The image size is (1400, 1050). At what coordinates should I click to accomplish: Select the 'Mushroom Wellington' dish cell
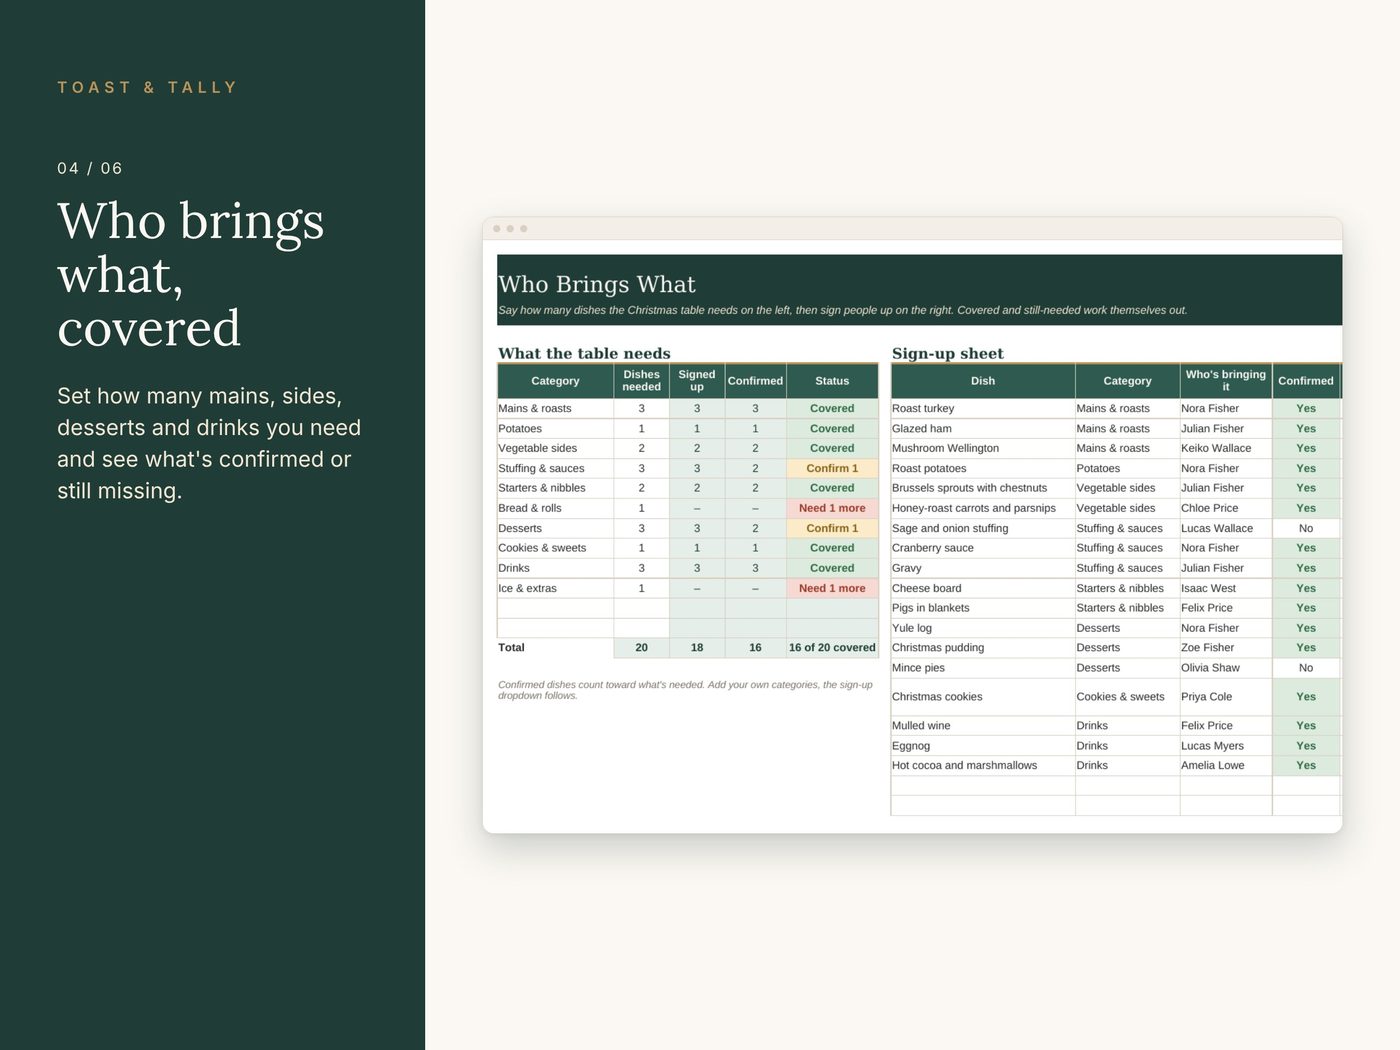[x=983, y=448]
